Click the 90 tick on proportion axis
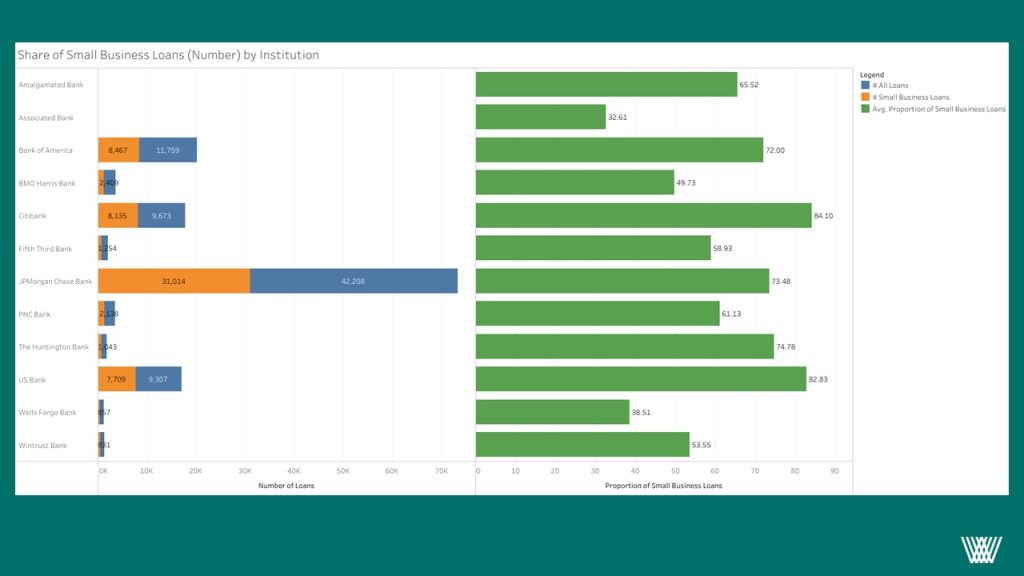The height and width of the screenshot is (576, 1024). [835, 471]
